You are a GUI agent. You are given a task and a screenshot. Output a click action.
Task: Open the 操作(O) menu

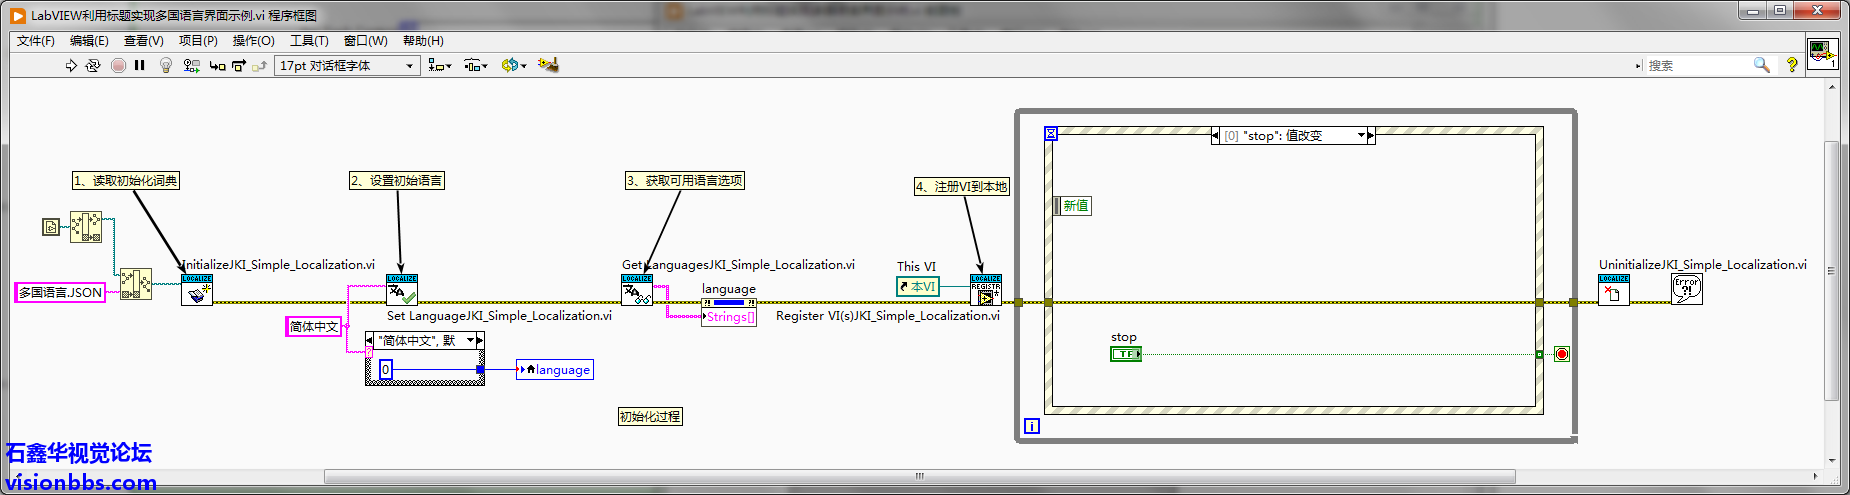[x=253, y=41]
